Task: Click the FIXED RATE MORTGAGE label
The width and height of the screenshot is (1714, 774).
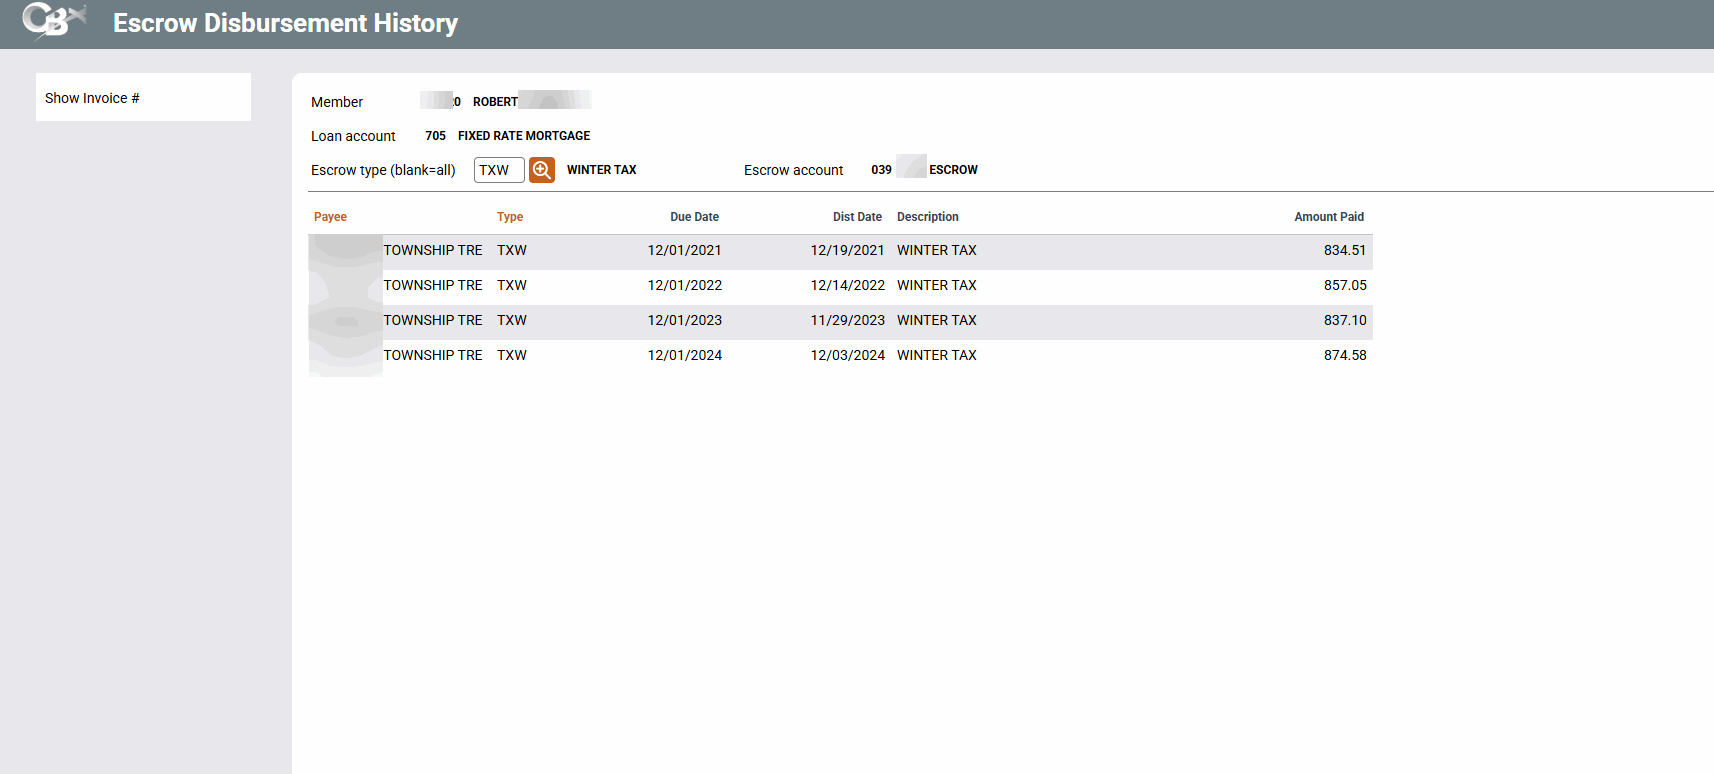Action: [524, 136]
